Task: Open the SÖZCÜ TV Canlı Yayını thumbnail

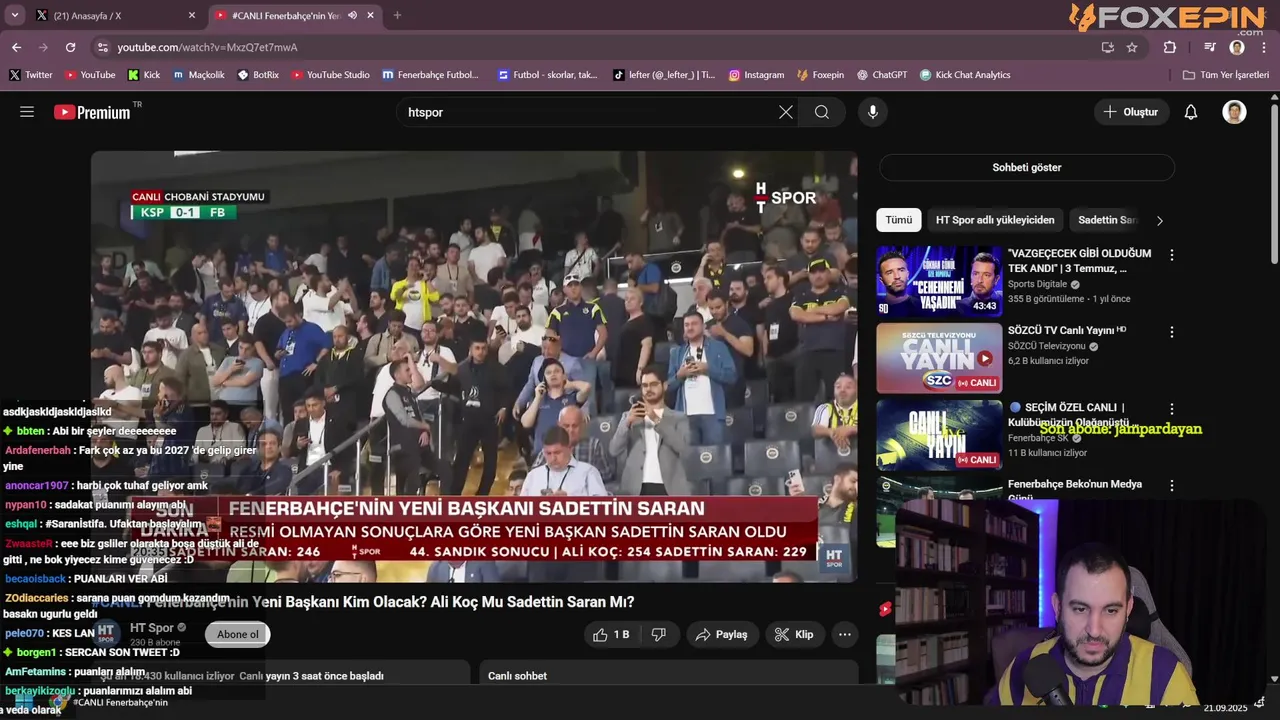Action: (939, 358)
